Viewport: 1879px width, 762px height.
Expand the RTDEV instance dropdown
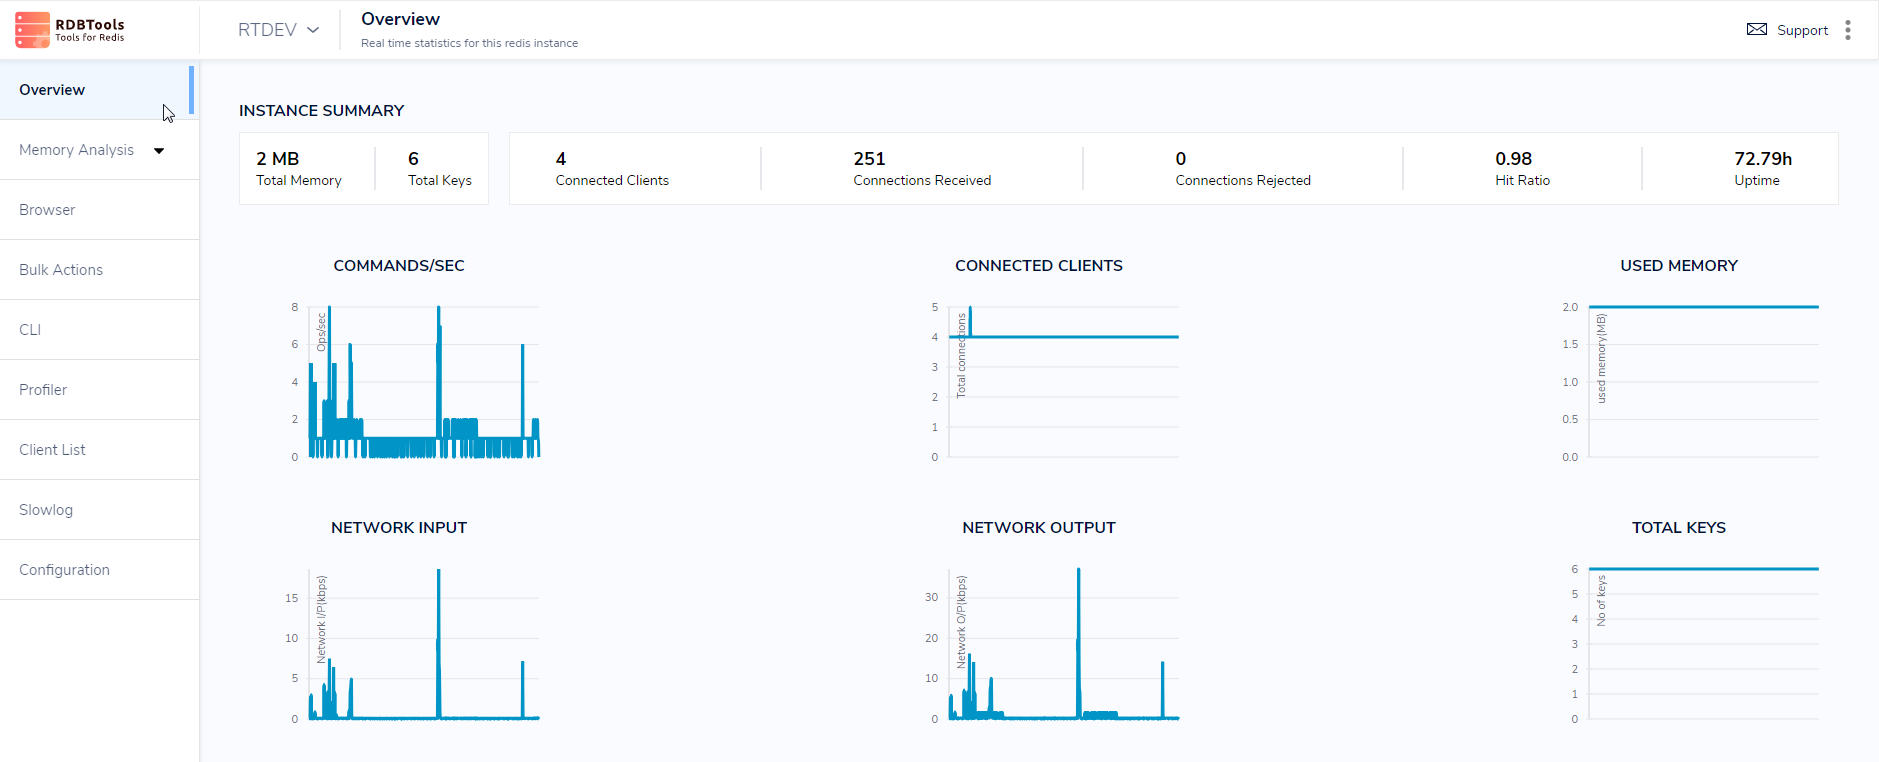pyautogui.click(x=278, y=30)
